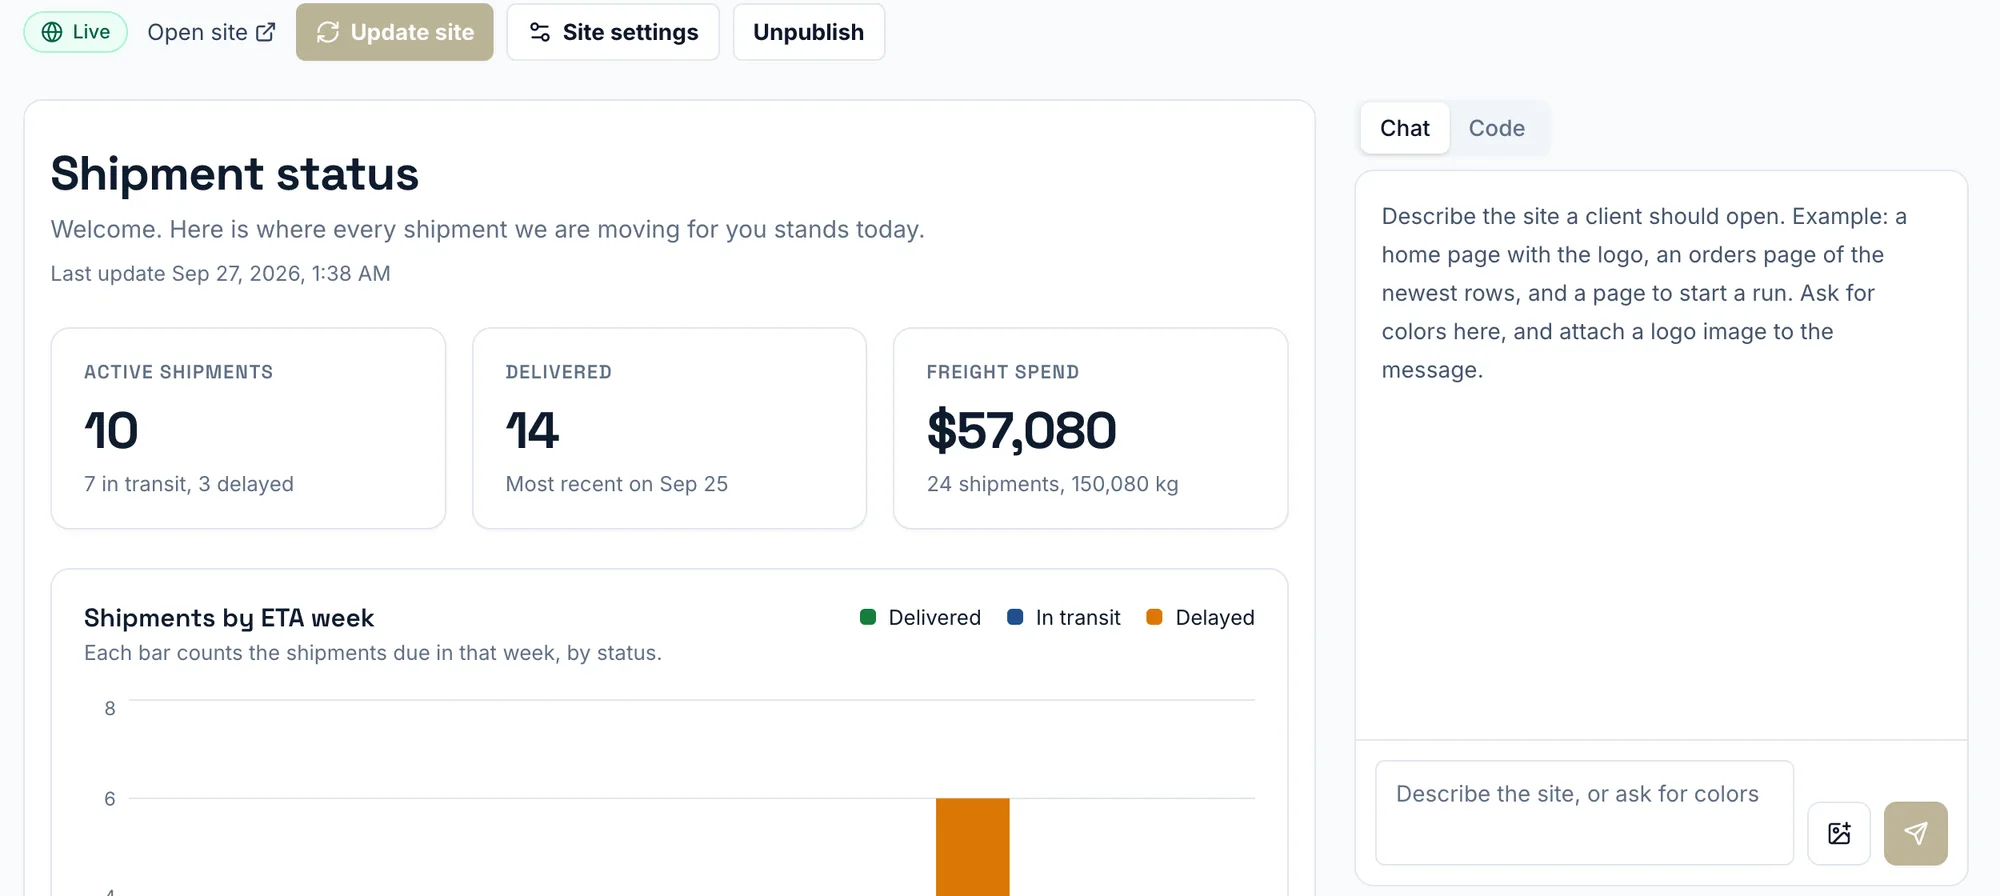Open the published site link

[x=211, y=32]
